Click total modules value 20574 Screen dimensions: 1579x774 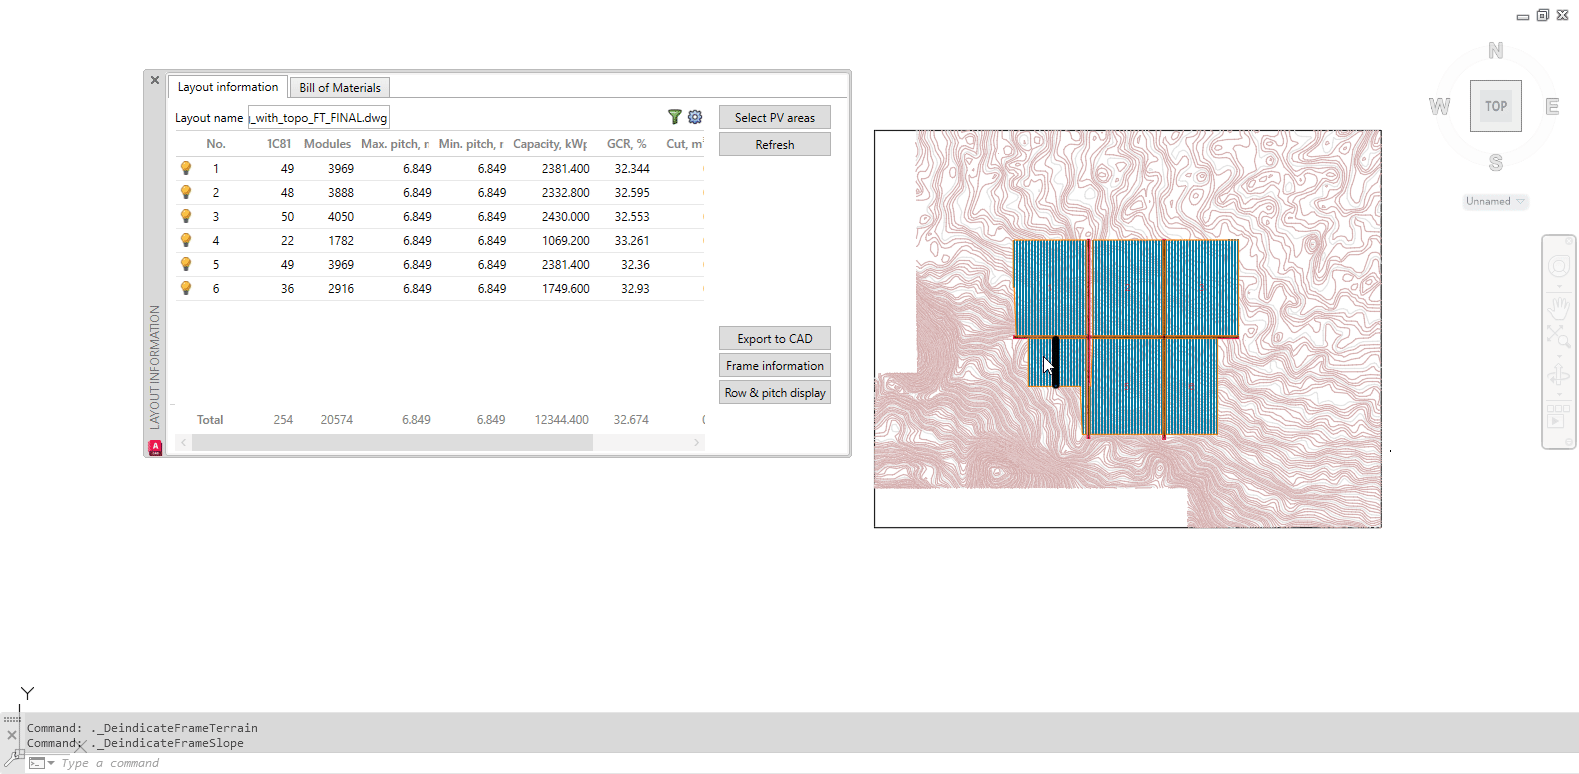[x=337, y=420]
